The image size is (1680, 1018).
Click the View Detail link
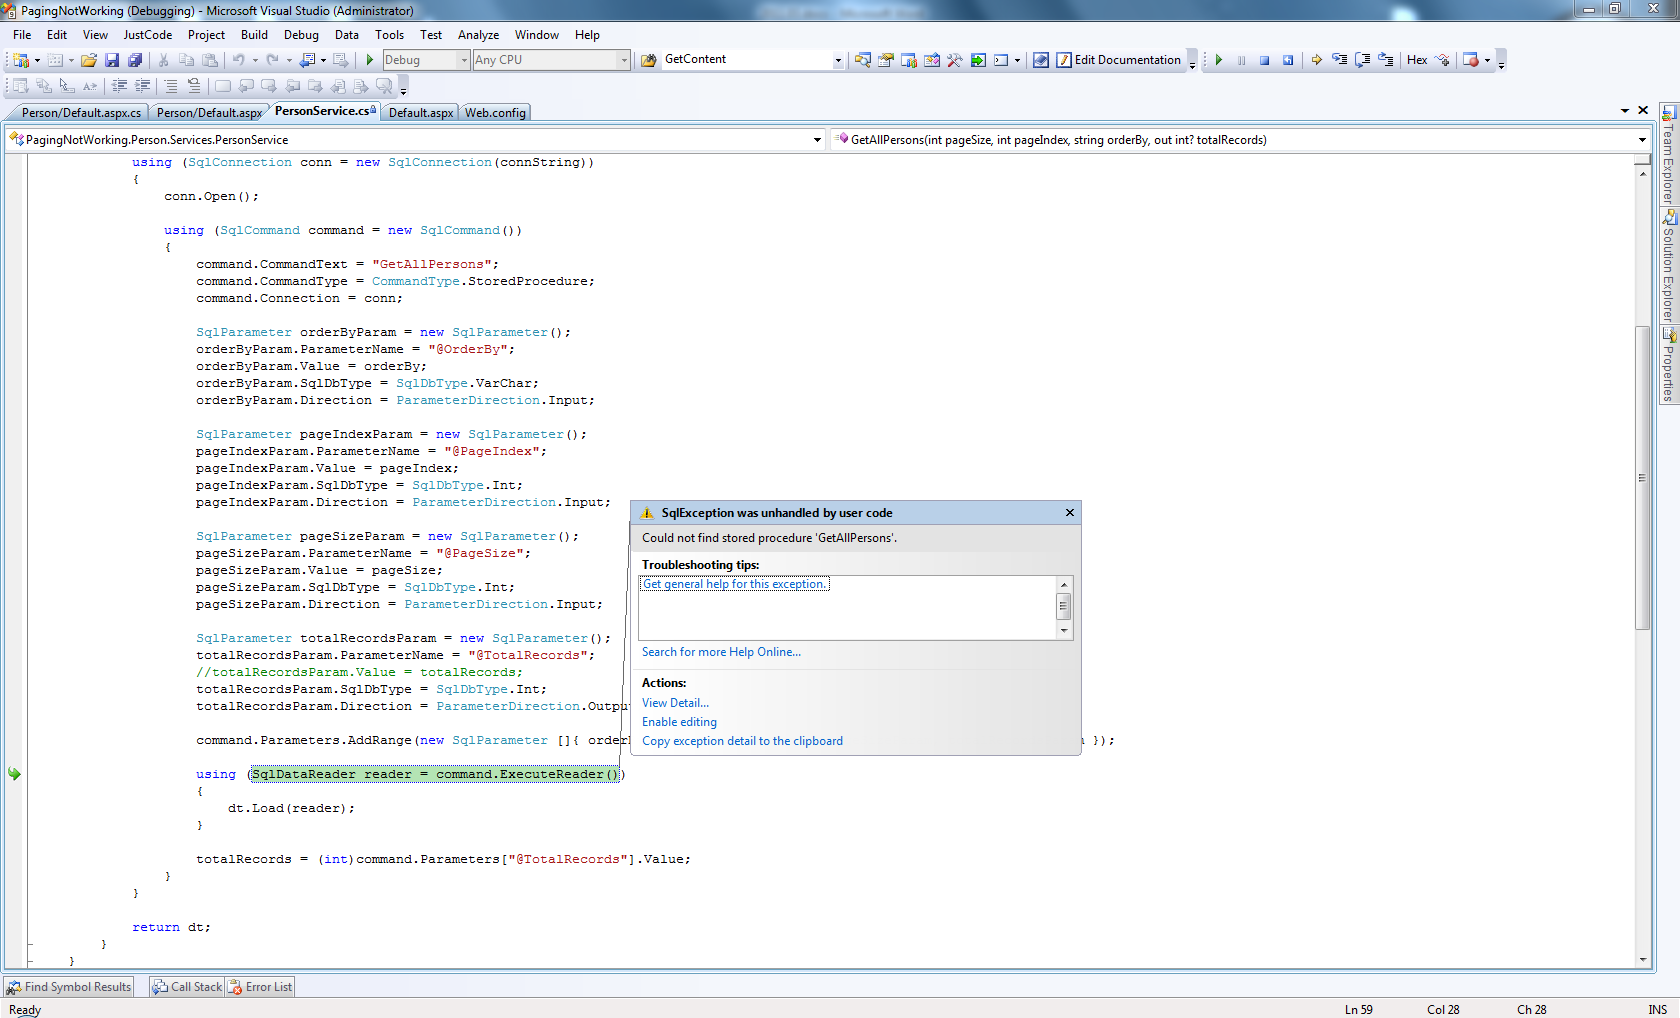tap(675, 703)
